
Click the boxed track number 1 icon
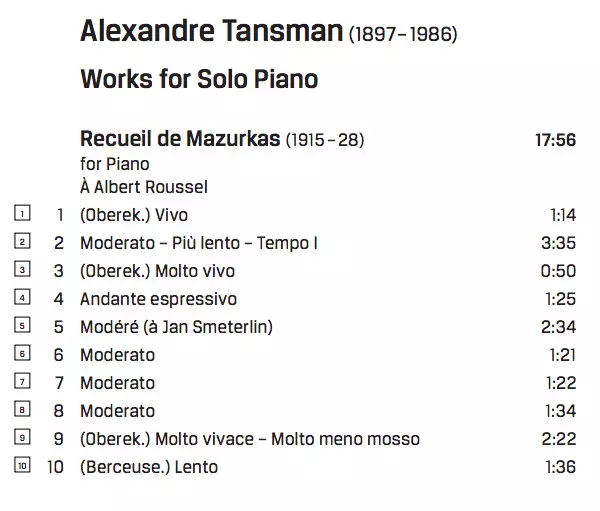click(x=23, y=213)
